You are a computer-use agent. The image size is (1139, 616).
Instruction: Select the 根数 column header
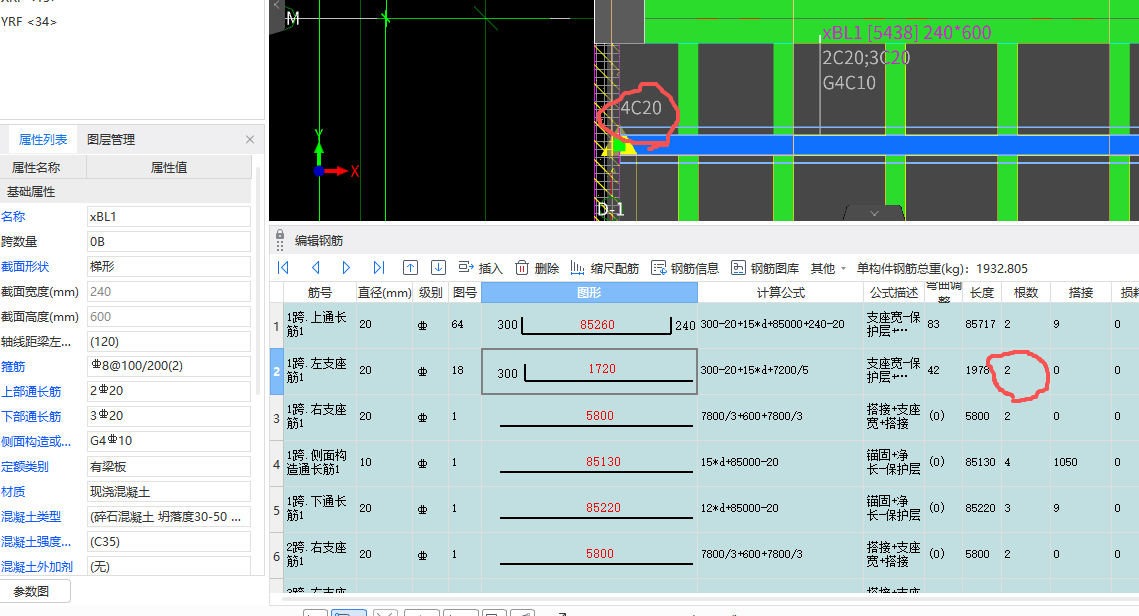click(1026, 293)
